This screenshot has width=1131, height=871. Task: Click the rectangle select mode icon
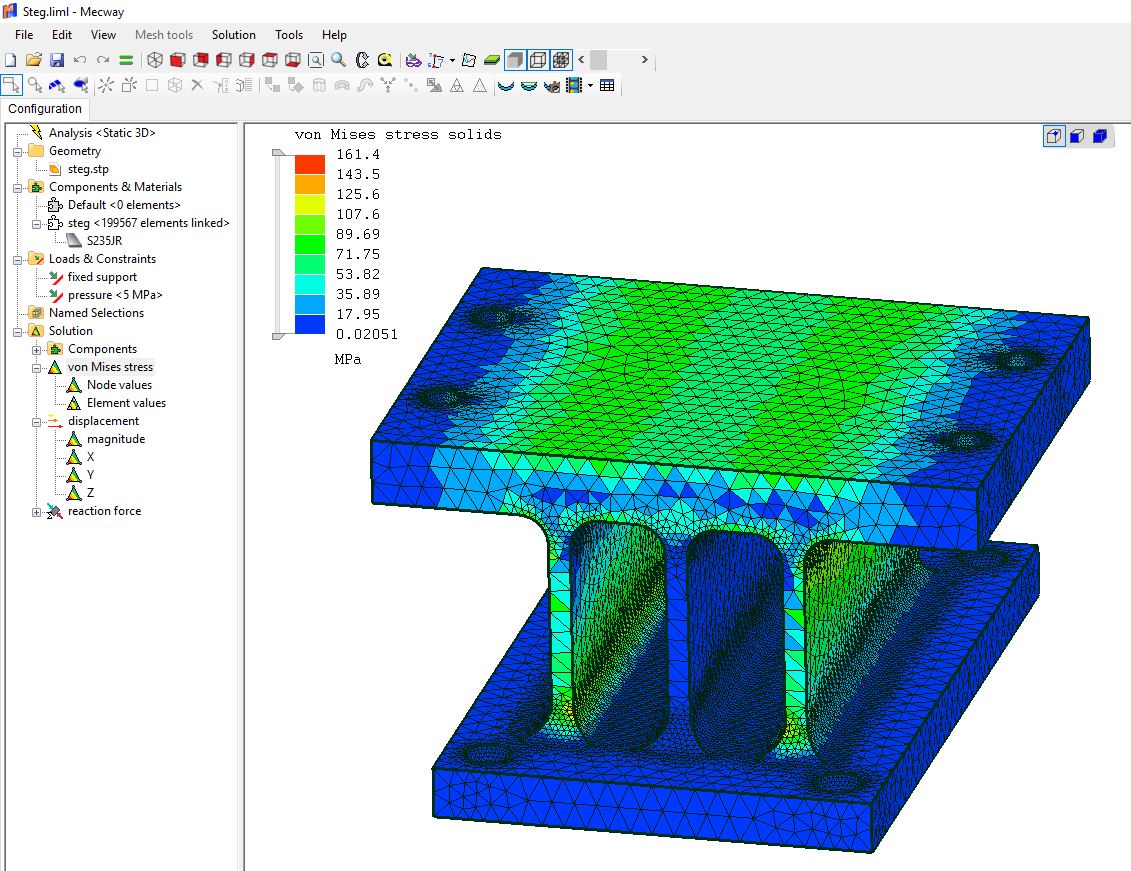pos(12,86)
